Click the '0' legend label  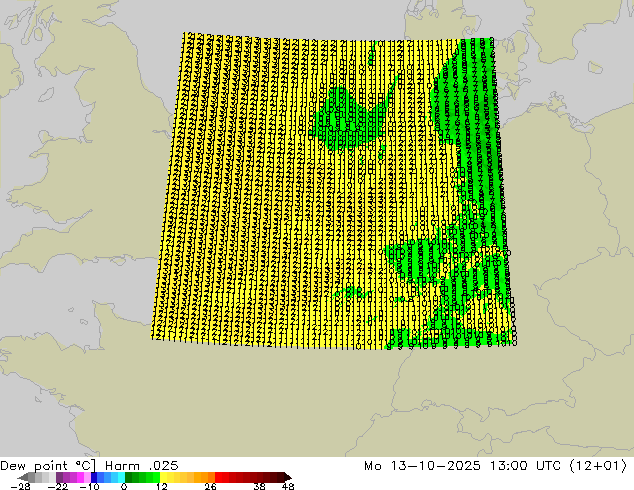point(124,486)
